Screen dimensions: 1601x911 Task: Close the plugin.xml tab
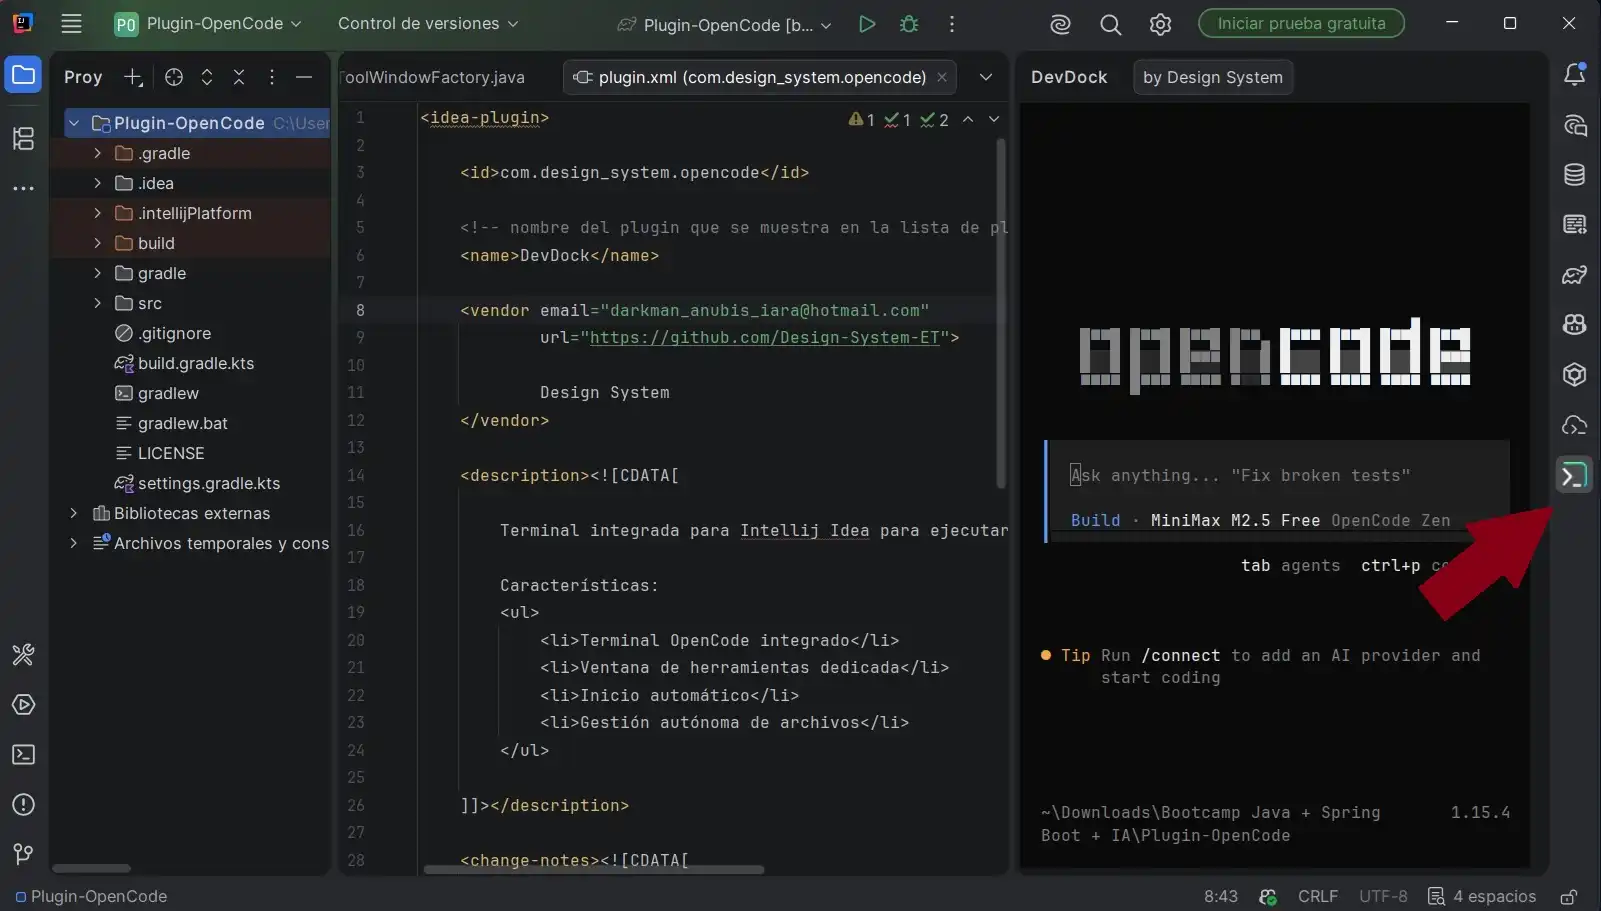pos(942,77)
